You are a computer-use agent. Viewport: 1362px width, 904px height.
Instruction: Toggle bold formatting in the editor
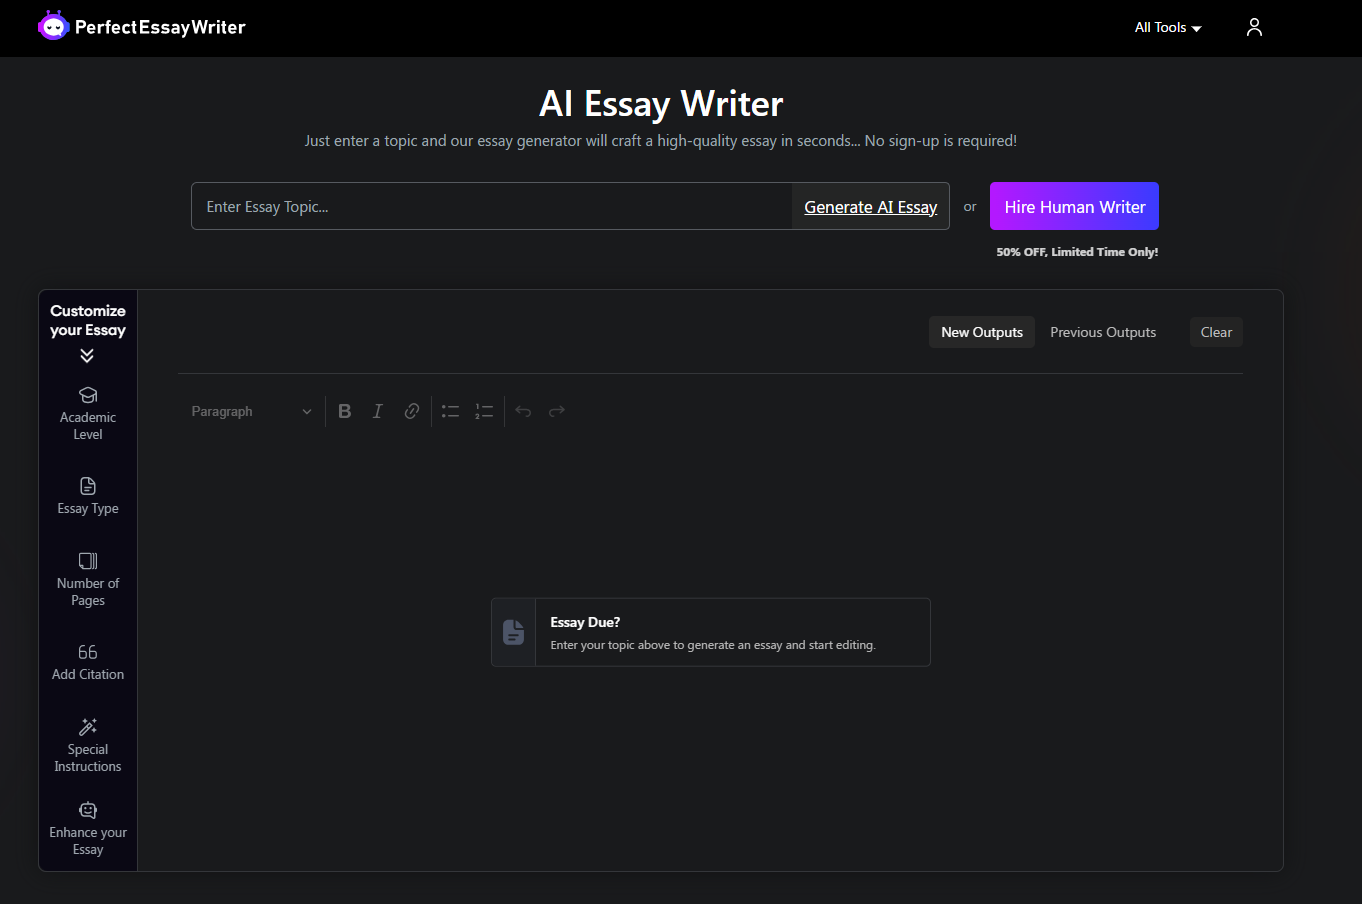[344, 410]
